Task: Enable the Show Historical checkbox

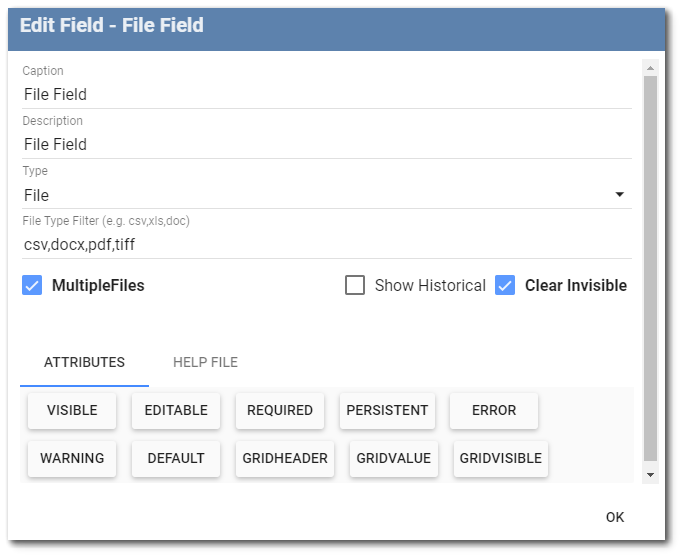Action: (x=355, y=285)
